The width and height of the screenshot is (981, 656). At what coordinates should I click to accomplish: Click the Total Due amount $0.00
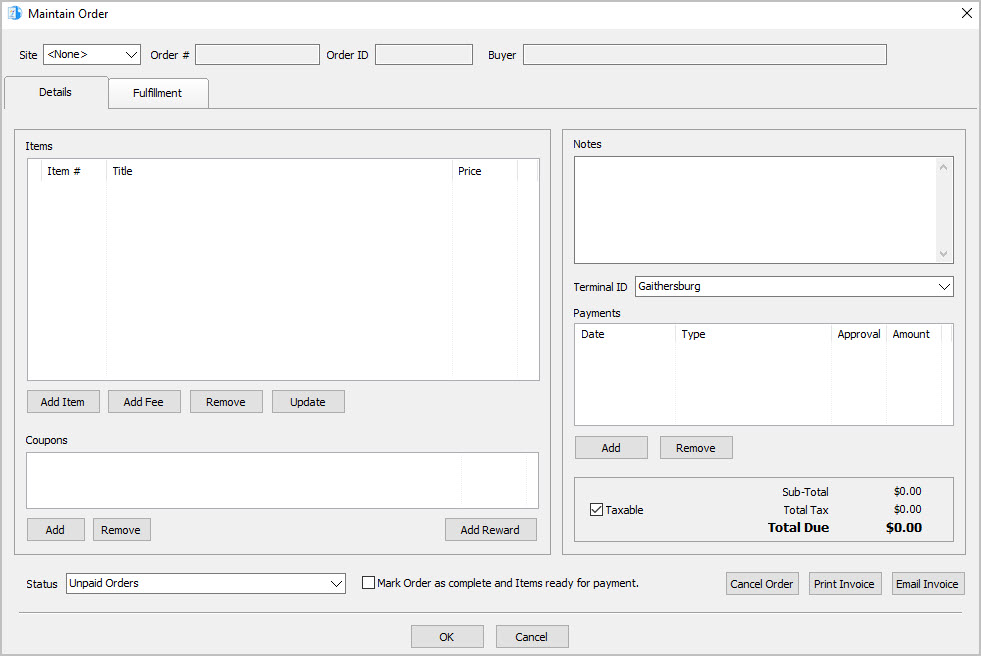click(x=903, y=528)
